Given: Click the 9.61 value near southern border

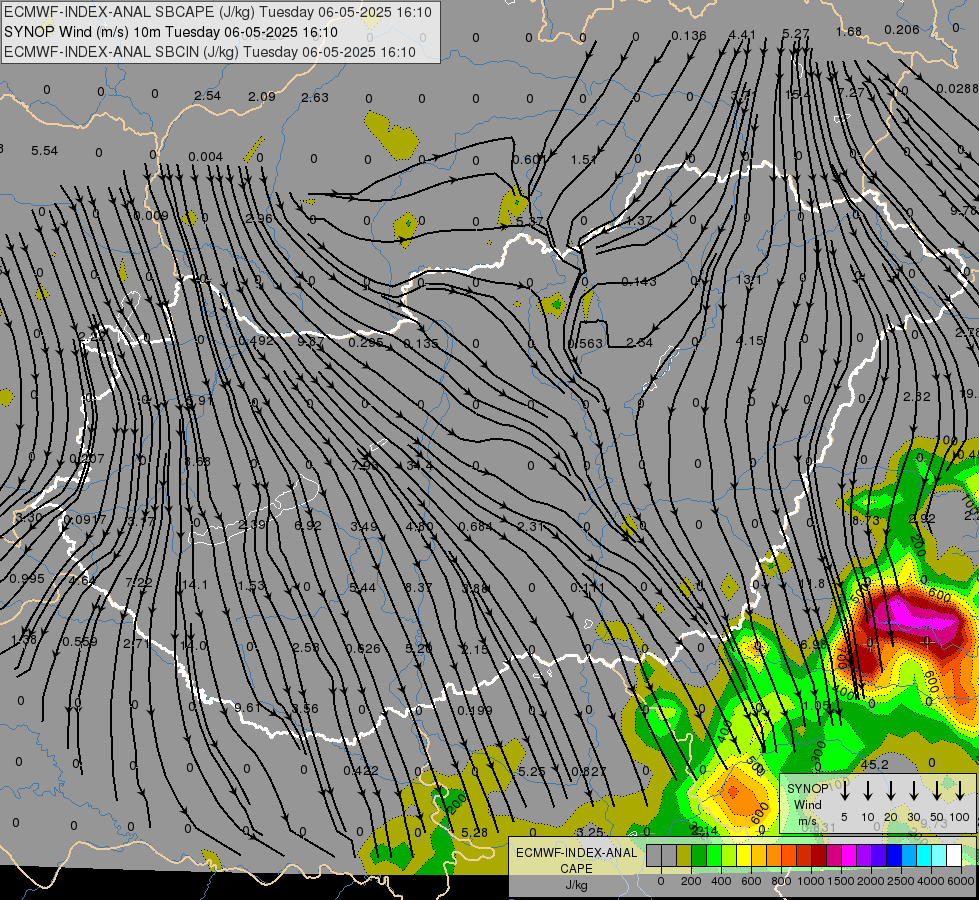Looking at the screenshot, I should point(247,707).
